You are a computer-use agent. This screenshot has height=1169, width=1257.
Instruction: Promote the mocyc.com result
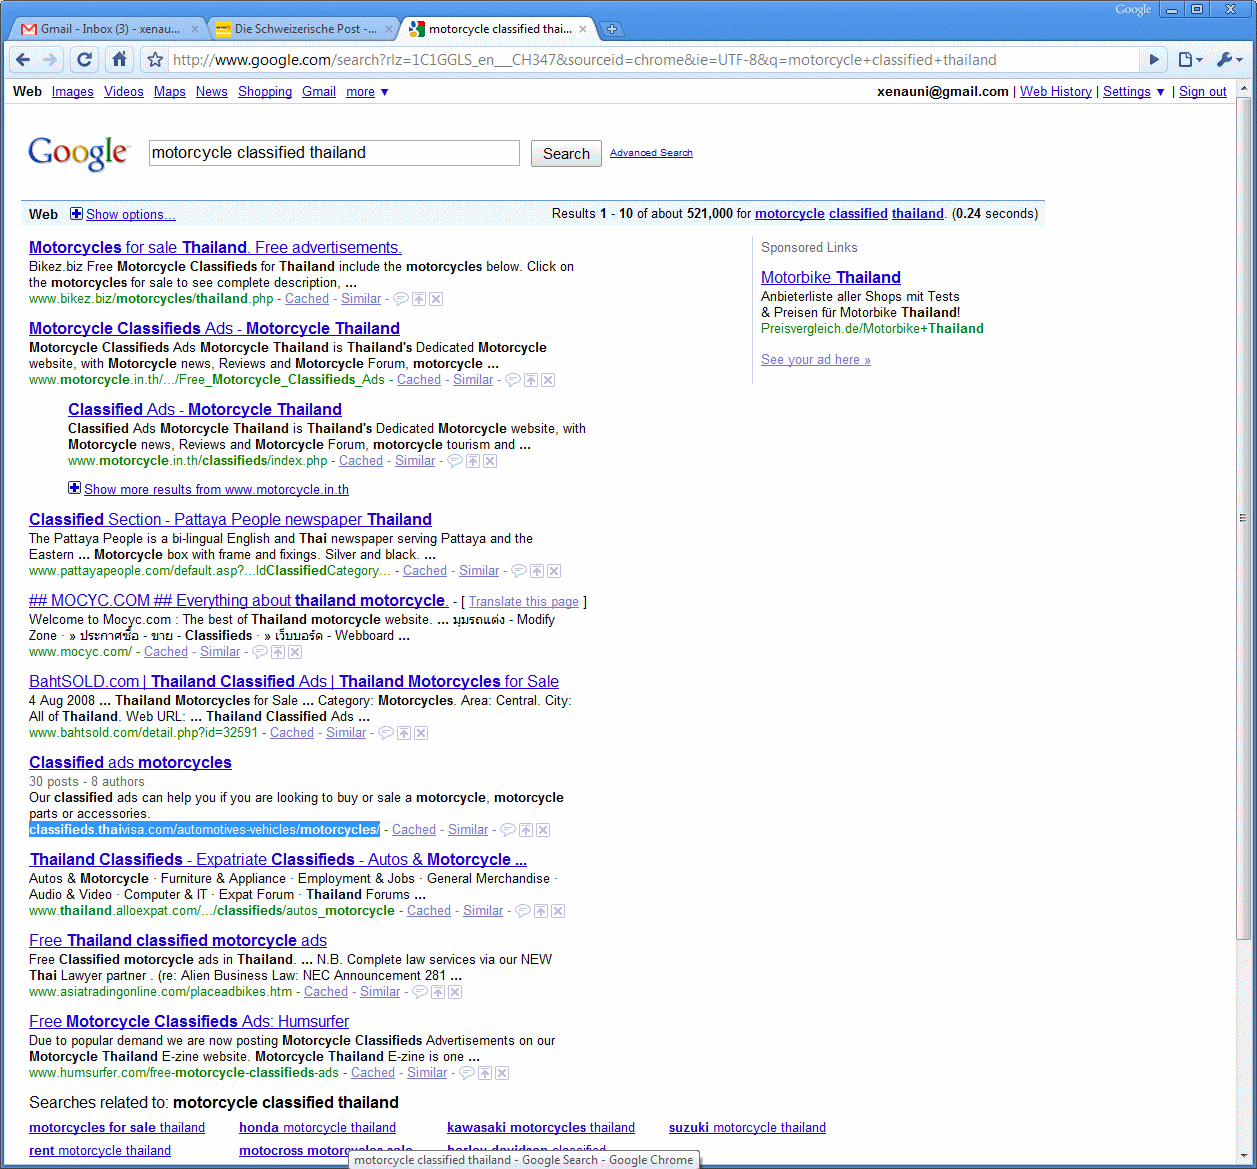[x=278, y=652]
